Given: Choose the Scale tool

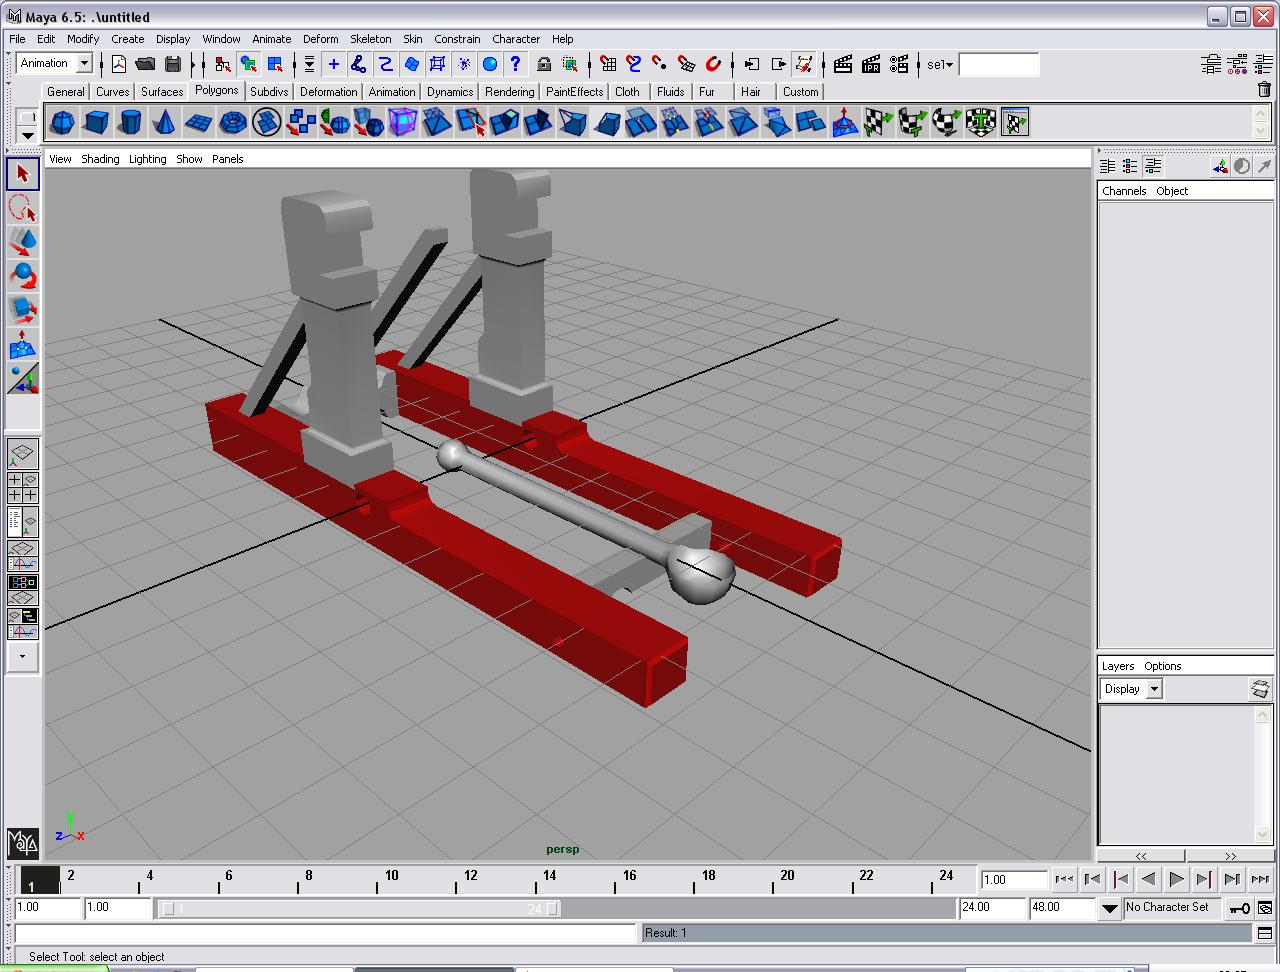Looking at the screenshot, I should (x=23, y=311).
